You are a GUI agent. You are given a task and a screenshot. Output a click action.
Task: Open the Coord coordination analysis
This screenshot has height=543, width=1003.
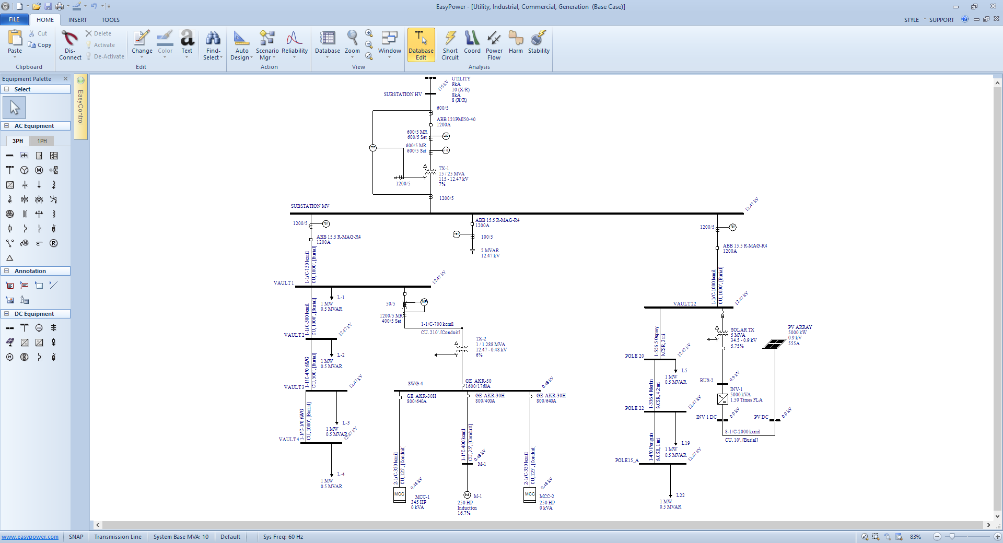[472, 42]
